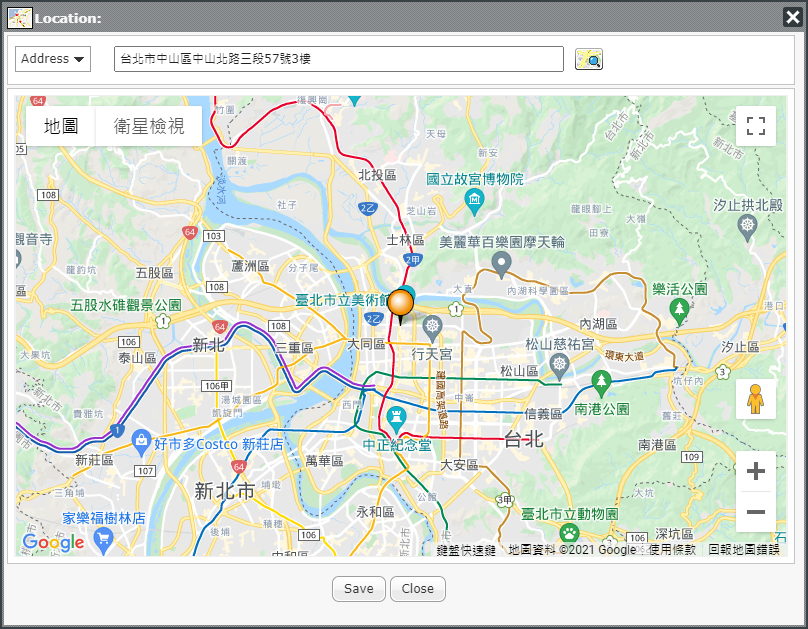Select 臺北市立動物園 zoo paw pin
808x629 pixels.
point(569,534)
